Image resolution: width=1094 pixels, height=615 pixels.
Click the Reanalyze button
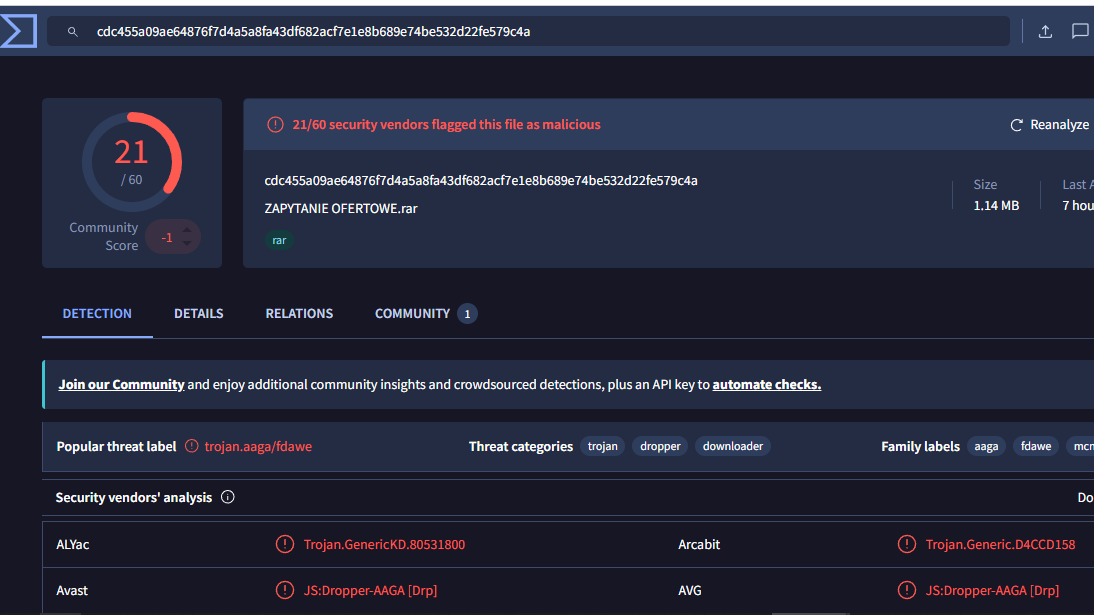[x=1049, y=124]
